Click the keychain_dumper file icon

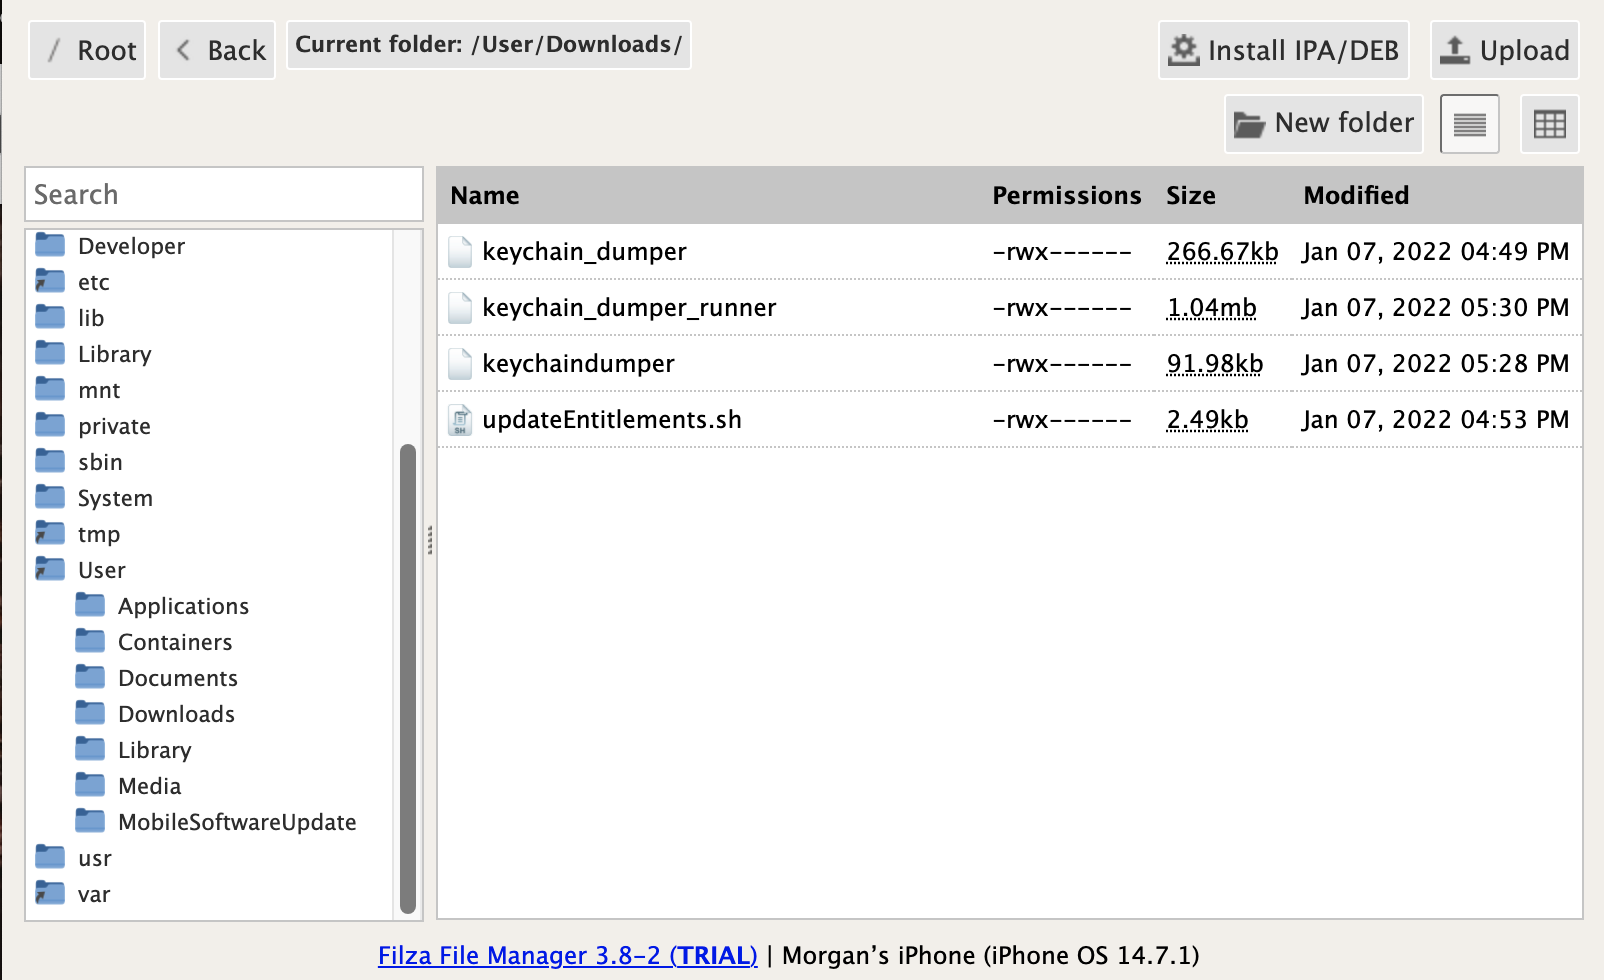pos(460,252)
